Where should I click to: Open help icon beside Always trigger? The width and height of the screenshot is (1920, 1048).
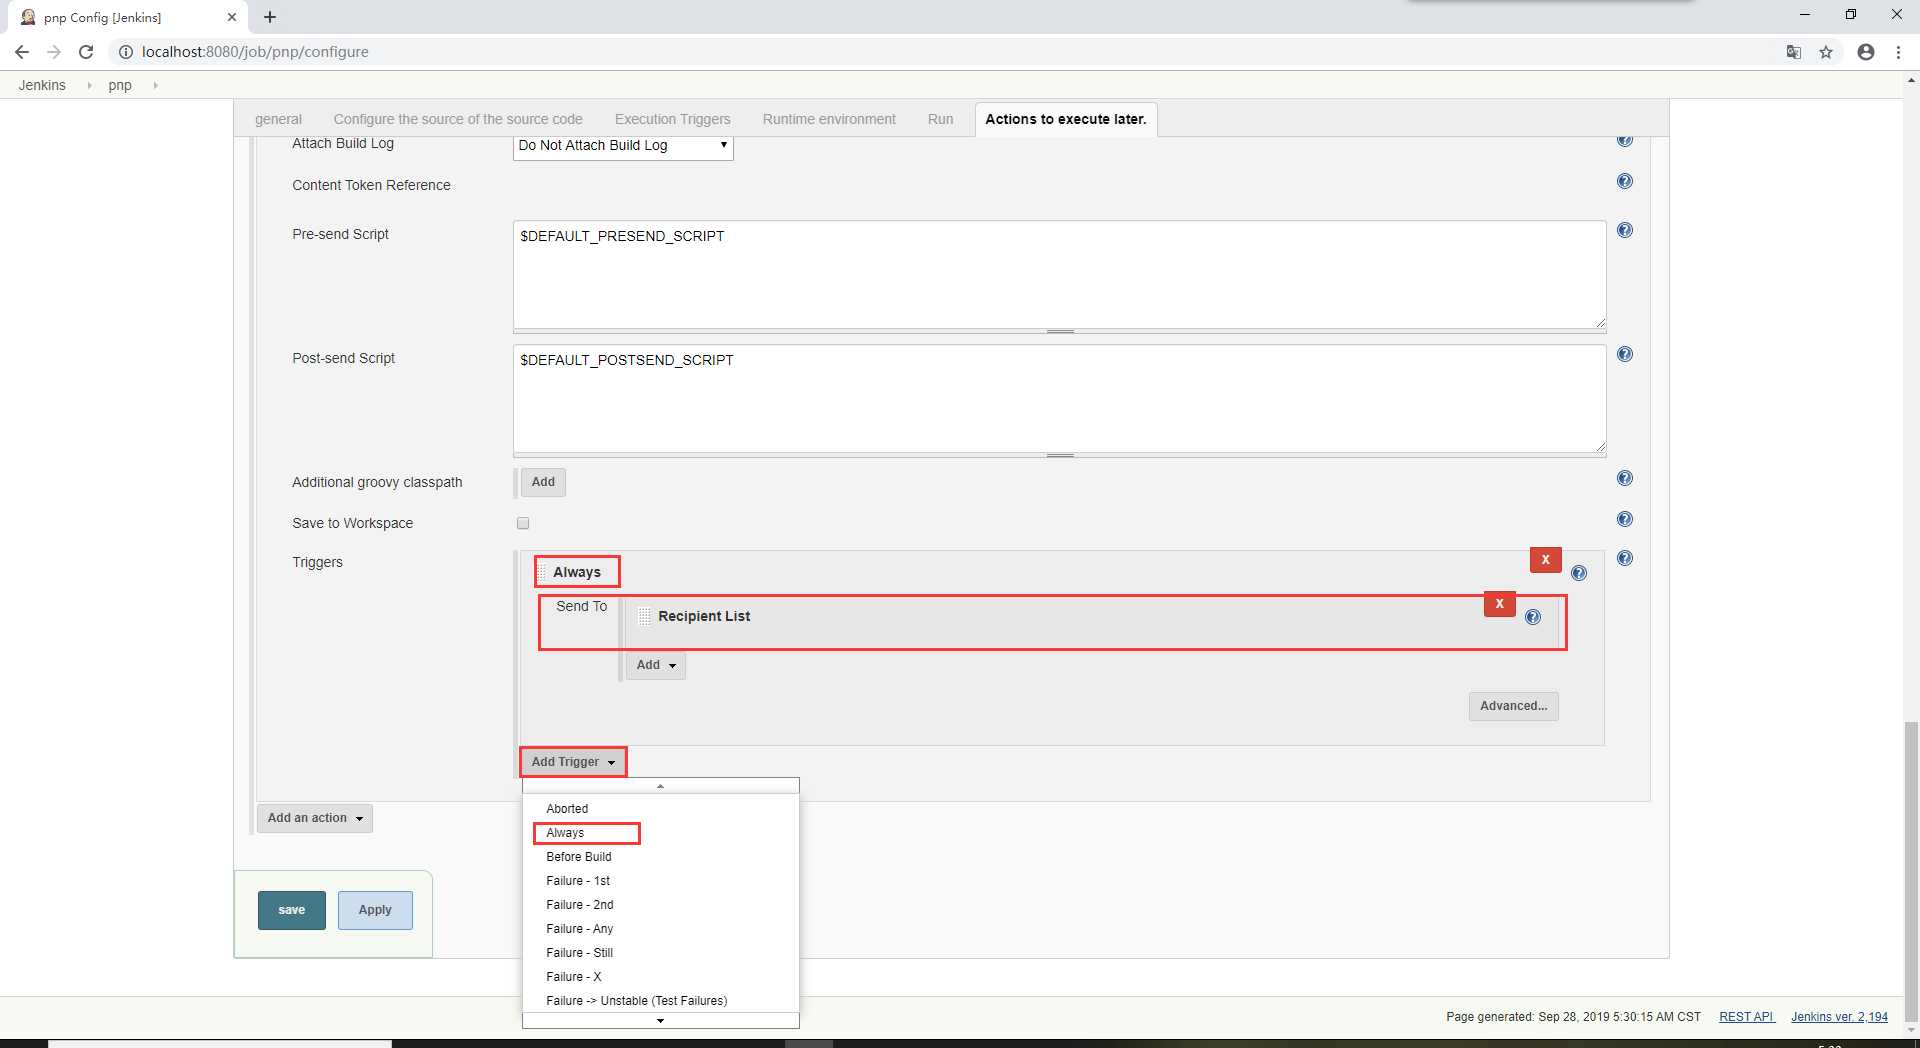1579,573
